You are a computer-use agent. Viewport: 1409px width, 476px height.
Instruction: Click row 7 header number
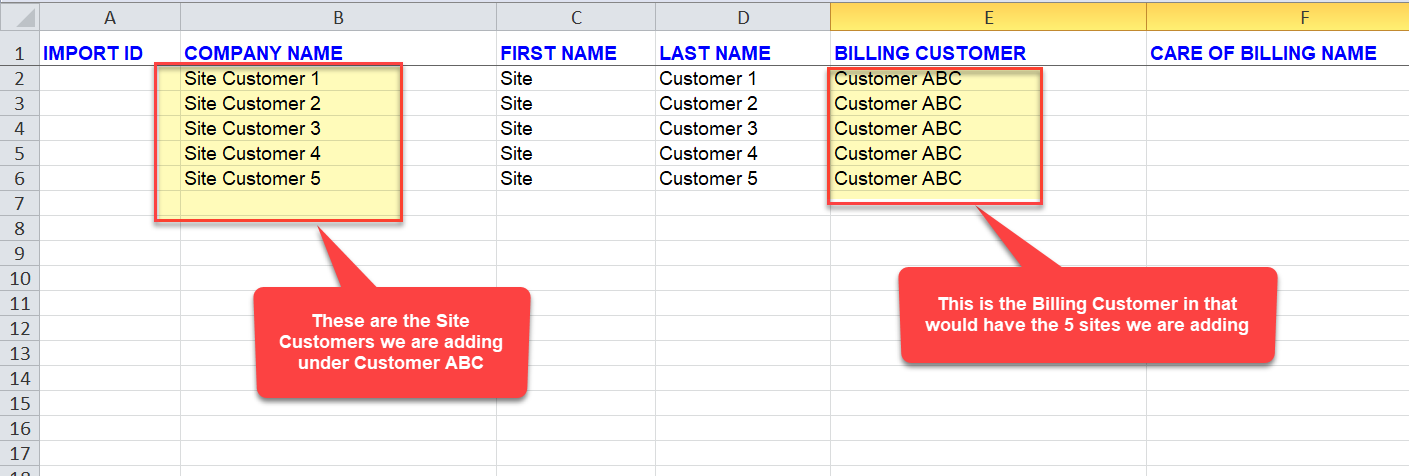(19, 204)
